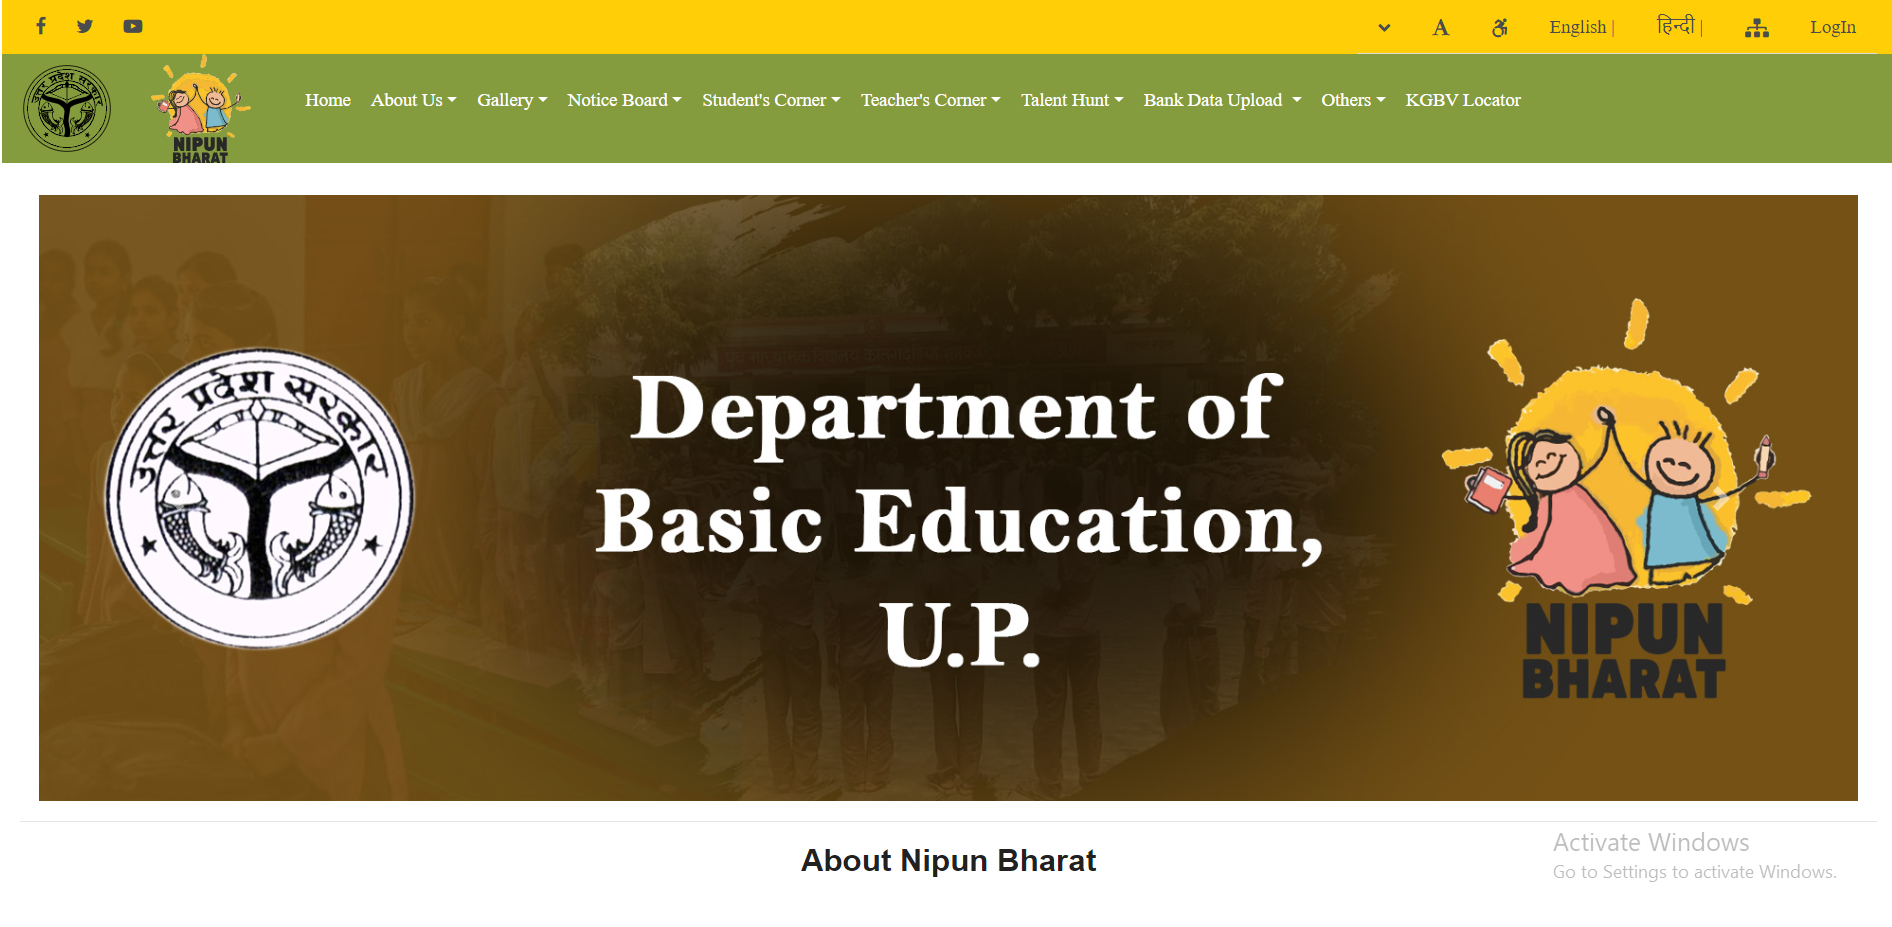Open the Gallery dropdown
This screenshot has height=927, width=1892.
click(511, 100)
